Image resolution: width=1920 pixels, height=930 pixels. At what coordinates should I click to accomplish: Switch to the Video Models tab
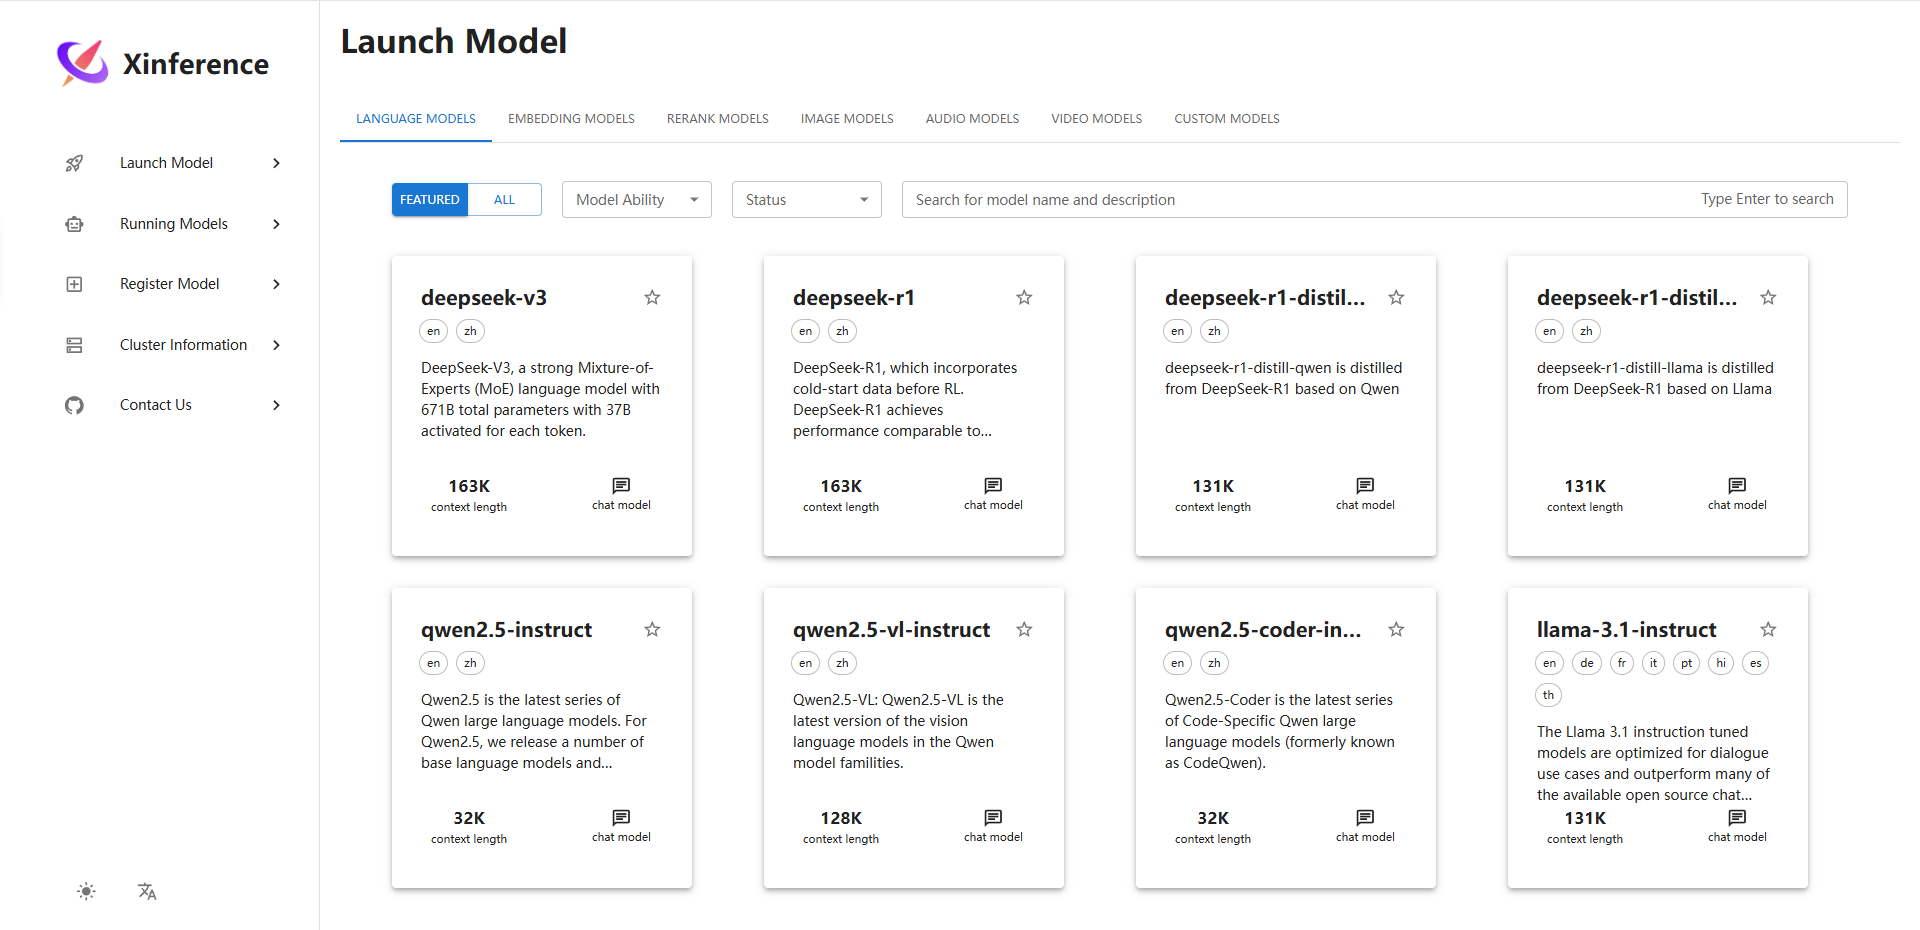point(1096,118)
